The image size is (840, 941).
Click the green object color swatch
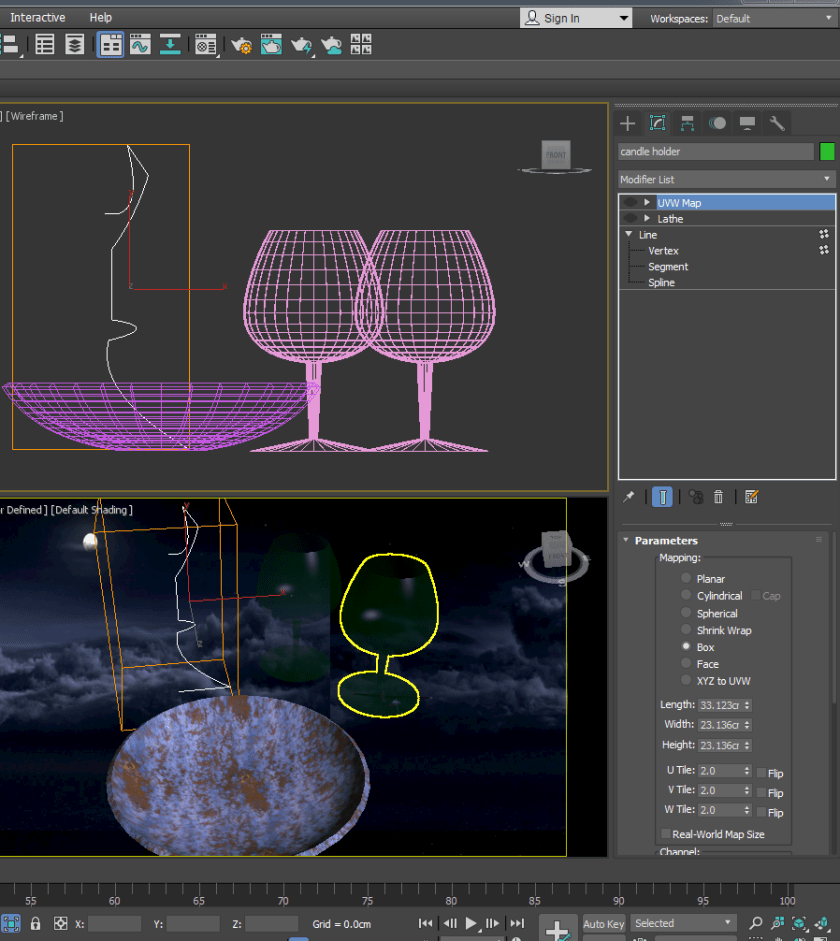[827, 152]
